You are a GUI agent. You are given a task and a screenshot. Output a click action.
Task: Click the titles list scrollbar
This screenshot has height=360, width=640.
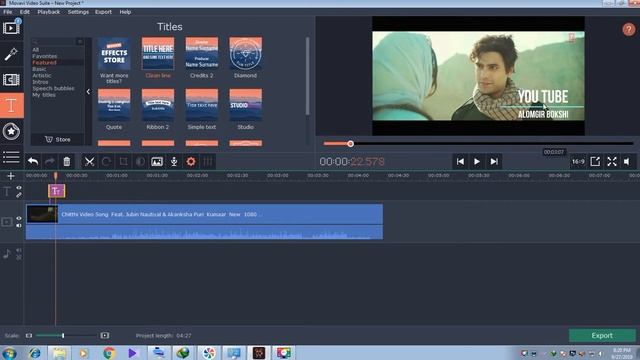point(307,76)
